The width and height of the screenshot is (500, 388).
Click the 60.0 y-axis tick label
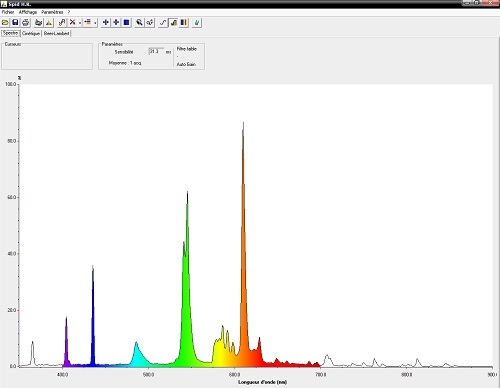coord(12,197)
